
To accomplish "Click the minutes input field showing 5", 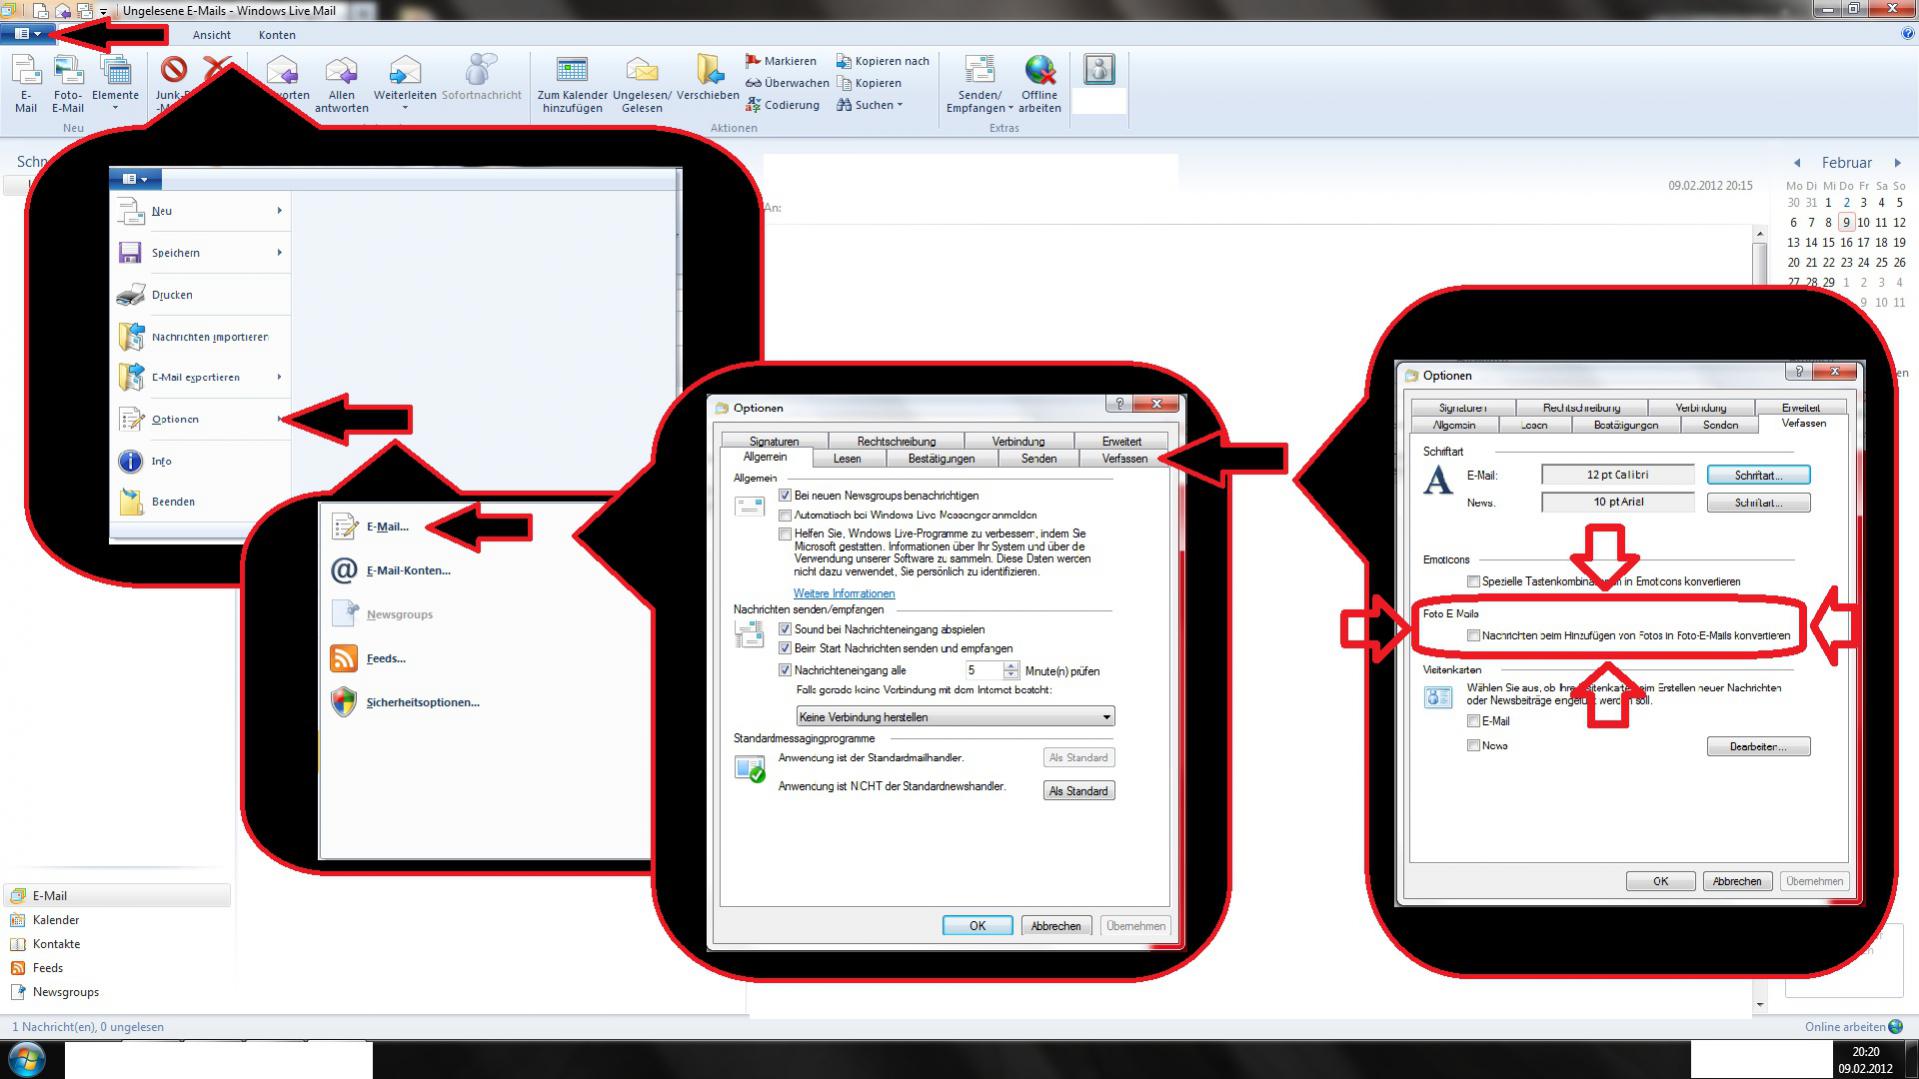I will click(984, 670).
